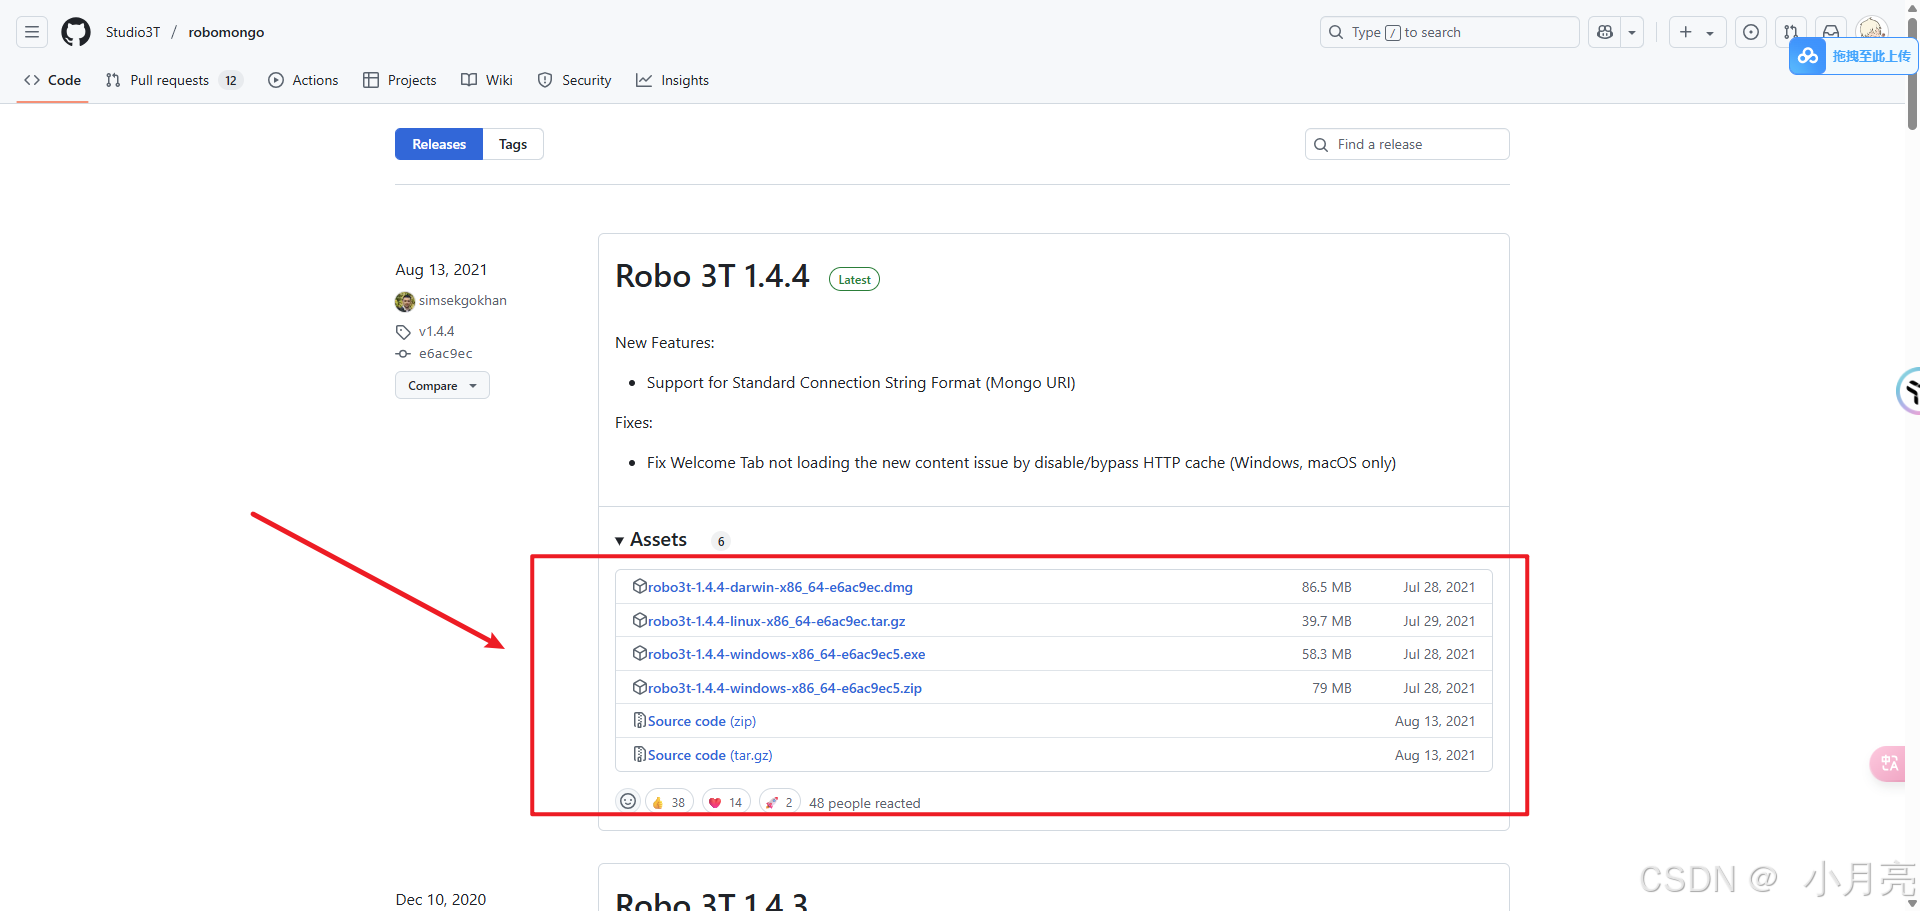The width and height of the screenshot is (1920, 911).
Task: Switch to the Projects tab
Action: [399, 80]
